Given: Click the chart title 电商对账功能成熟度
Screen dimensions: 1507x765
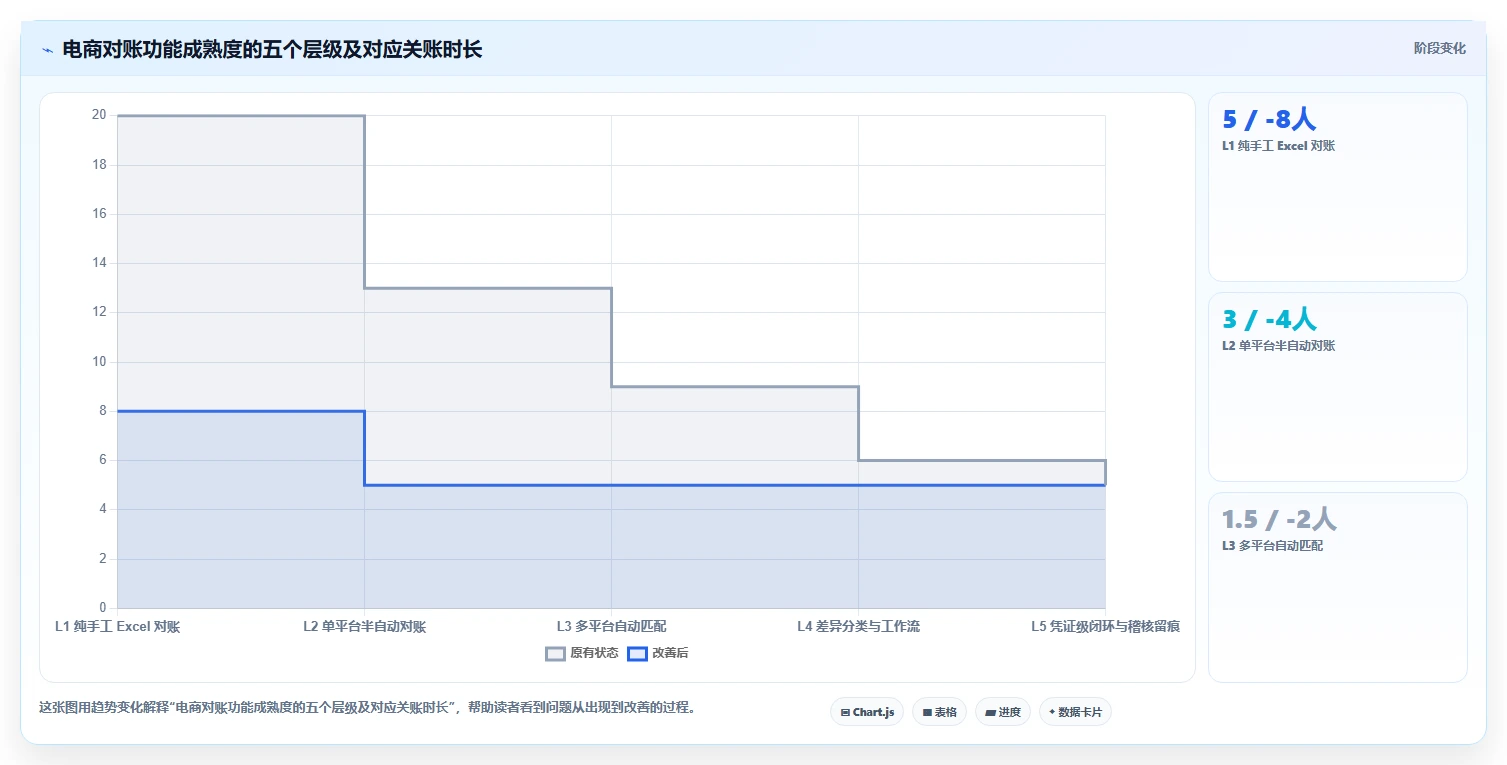Looking at the screenshot, I should (x=272, y=49).
